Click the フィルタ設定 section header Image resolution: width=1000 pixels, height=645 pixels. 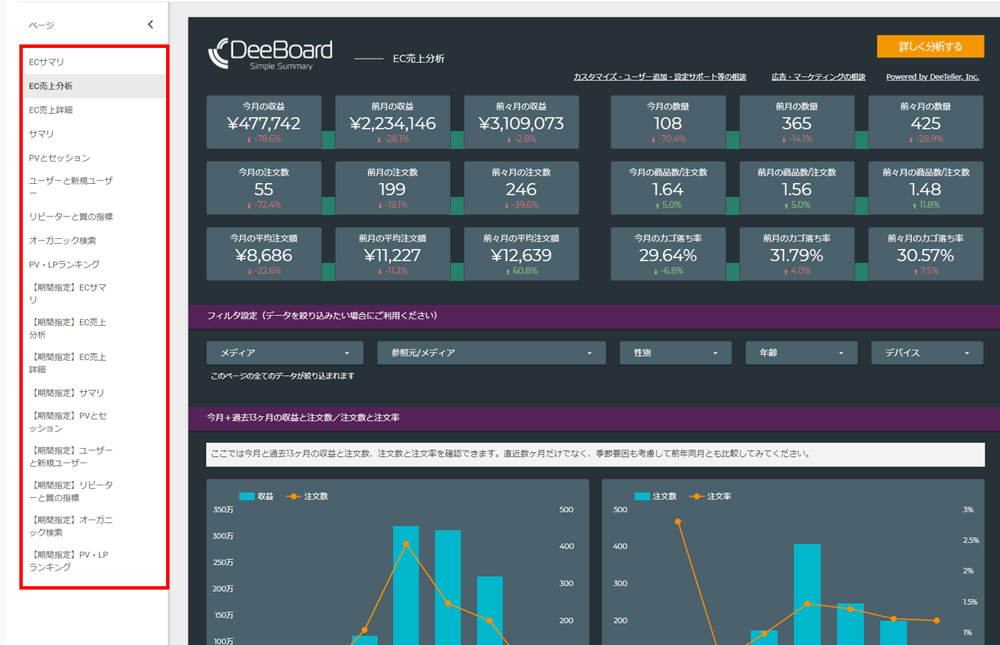[x=594, y=316]
